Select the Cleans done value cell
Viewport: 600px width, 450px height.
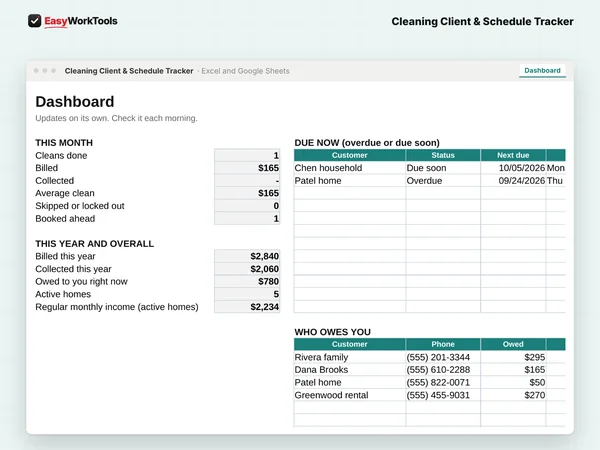247,155
